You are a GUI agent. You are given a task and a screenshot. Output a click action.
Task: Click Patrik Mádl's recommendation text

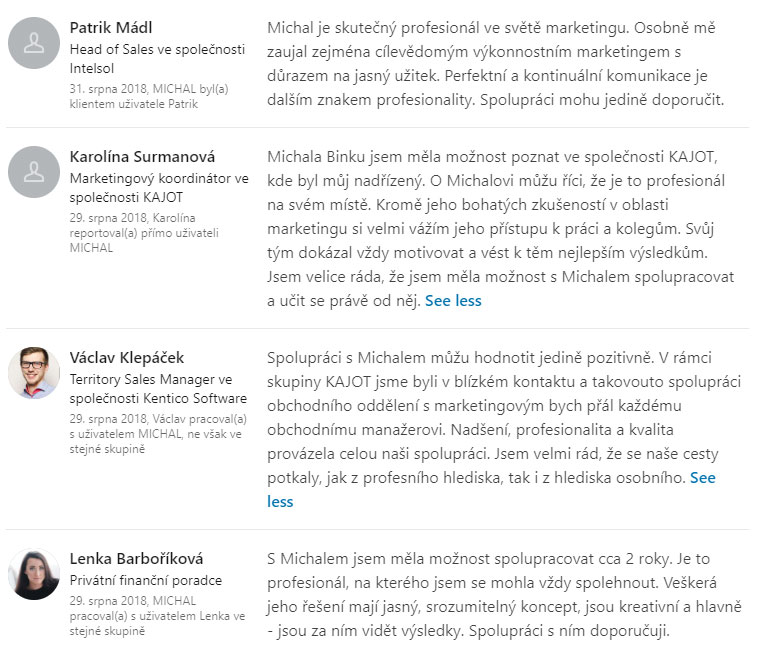pyautogui.click(x=495, y=64)
